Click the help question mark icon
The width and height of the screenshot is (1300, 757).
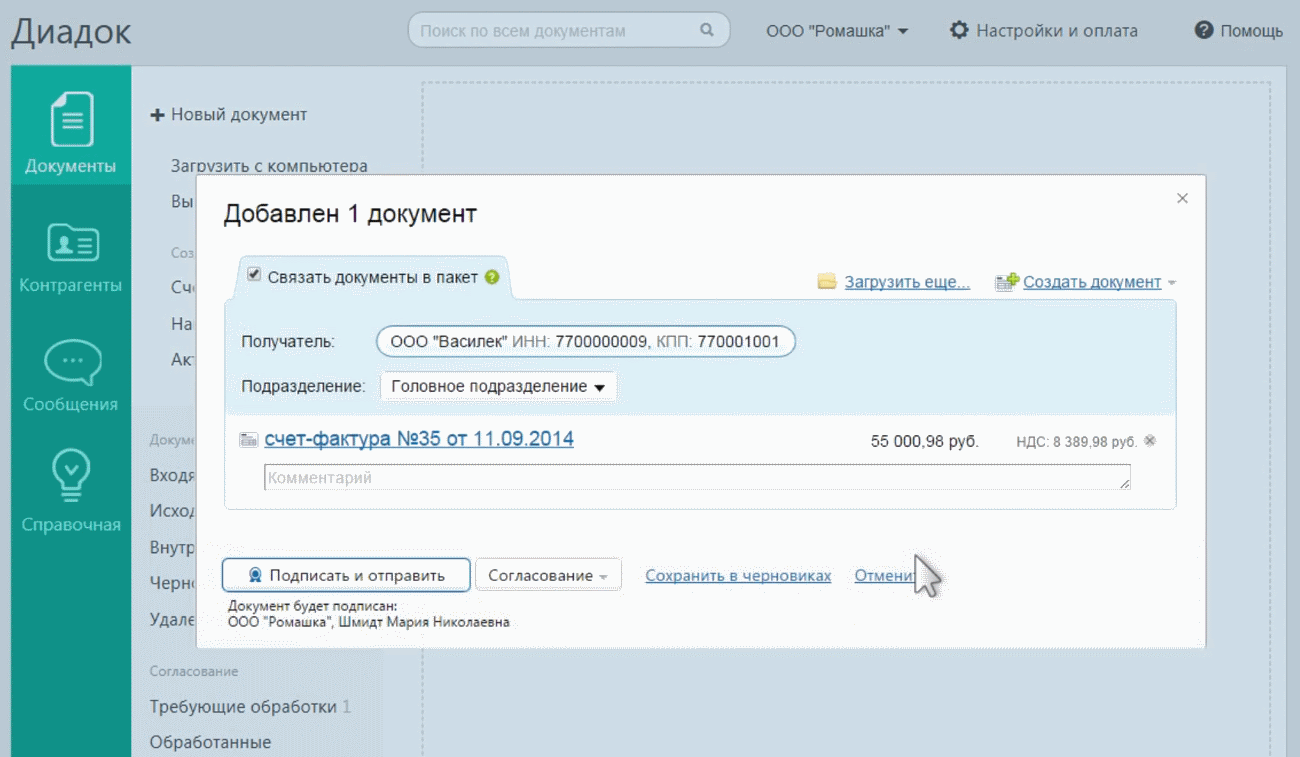click(x=1204, y=30)
